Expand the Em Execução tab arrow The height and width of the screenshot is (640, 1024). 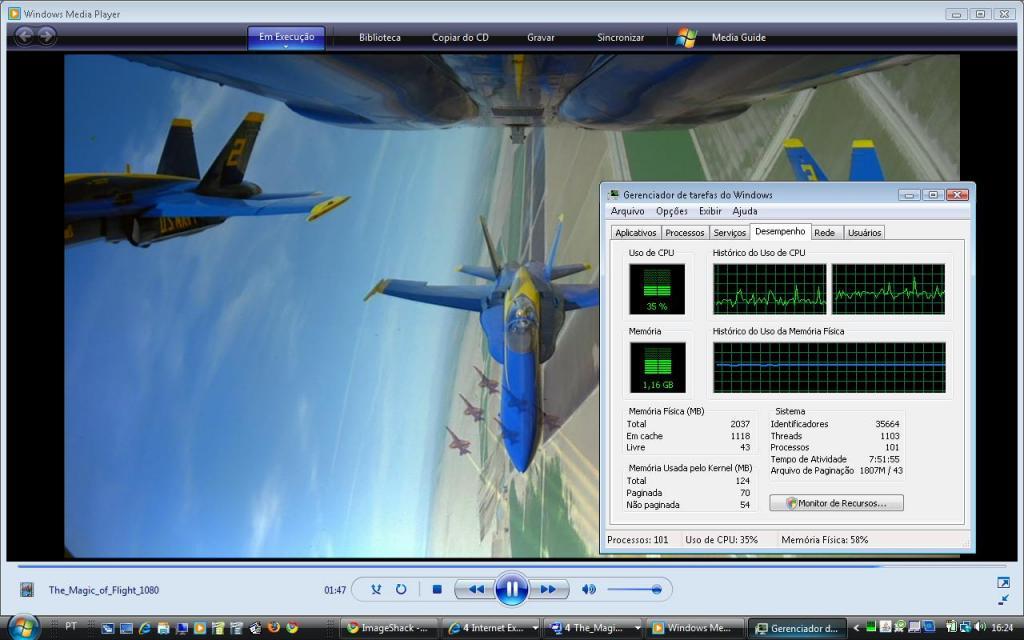coord(286,47)
